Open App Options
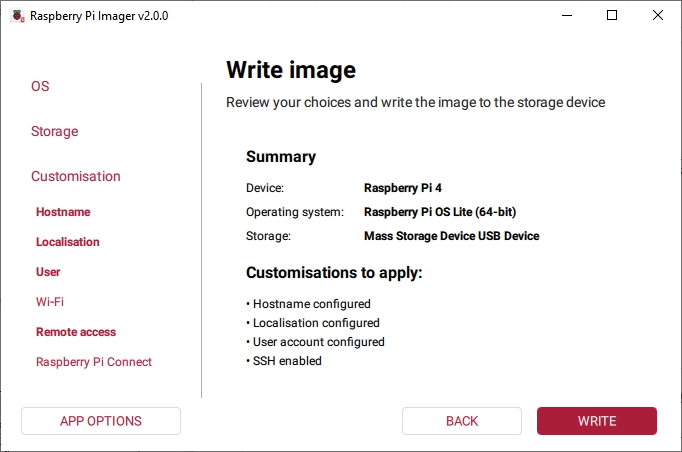This screenshot has width=682, height=452. (101, 421)
